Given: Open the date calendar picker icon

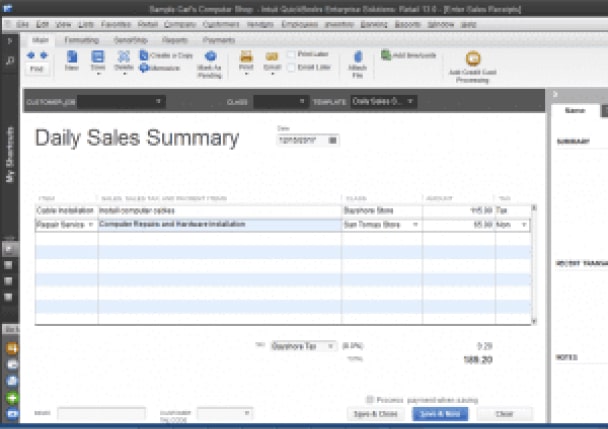Looking at the screenshot, I should (x=332, y=139).
